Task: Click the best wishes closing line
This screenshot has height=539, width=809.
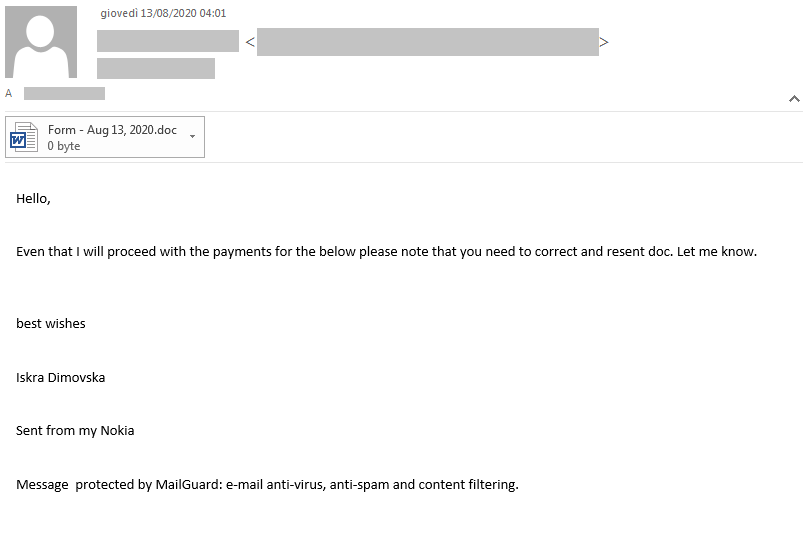Action: (51, 323)
